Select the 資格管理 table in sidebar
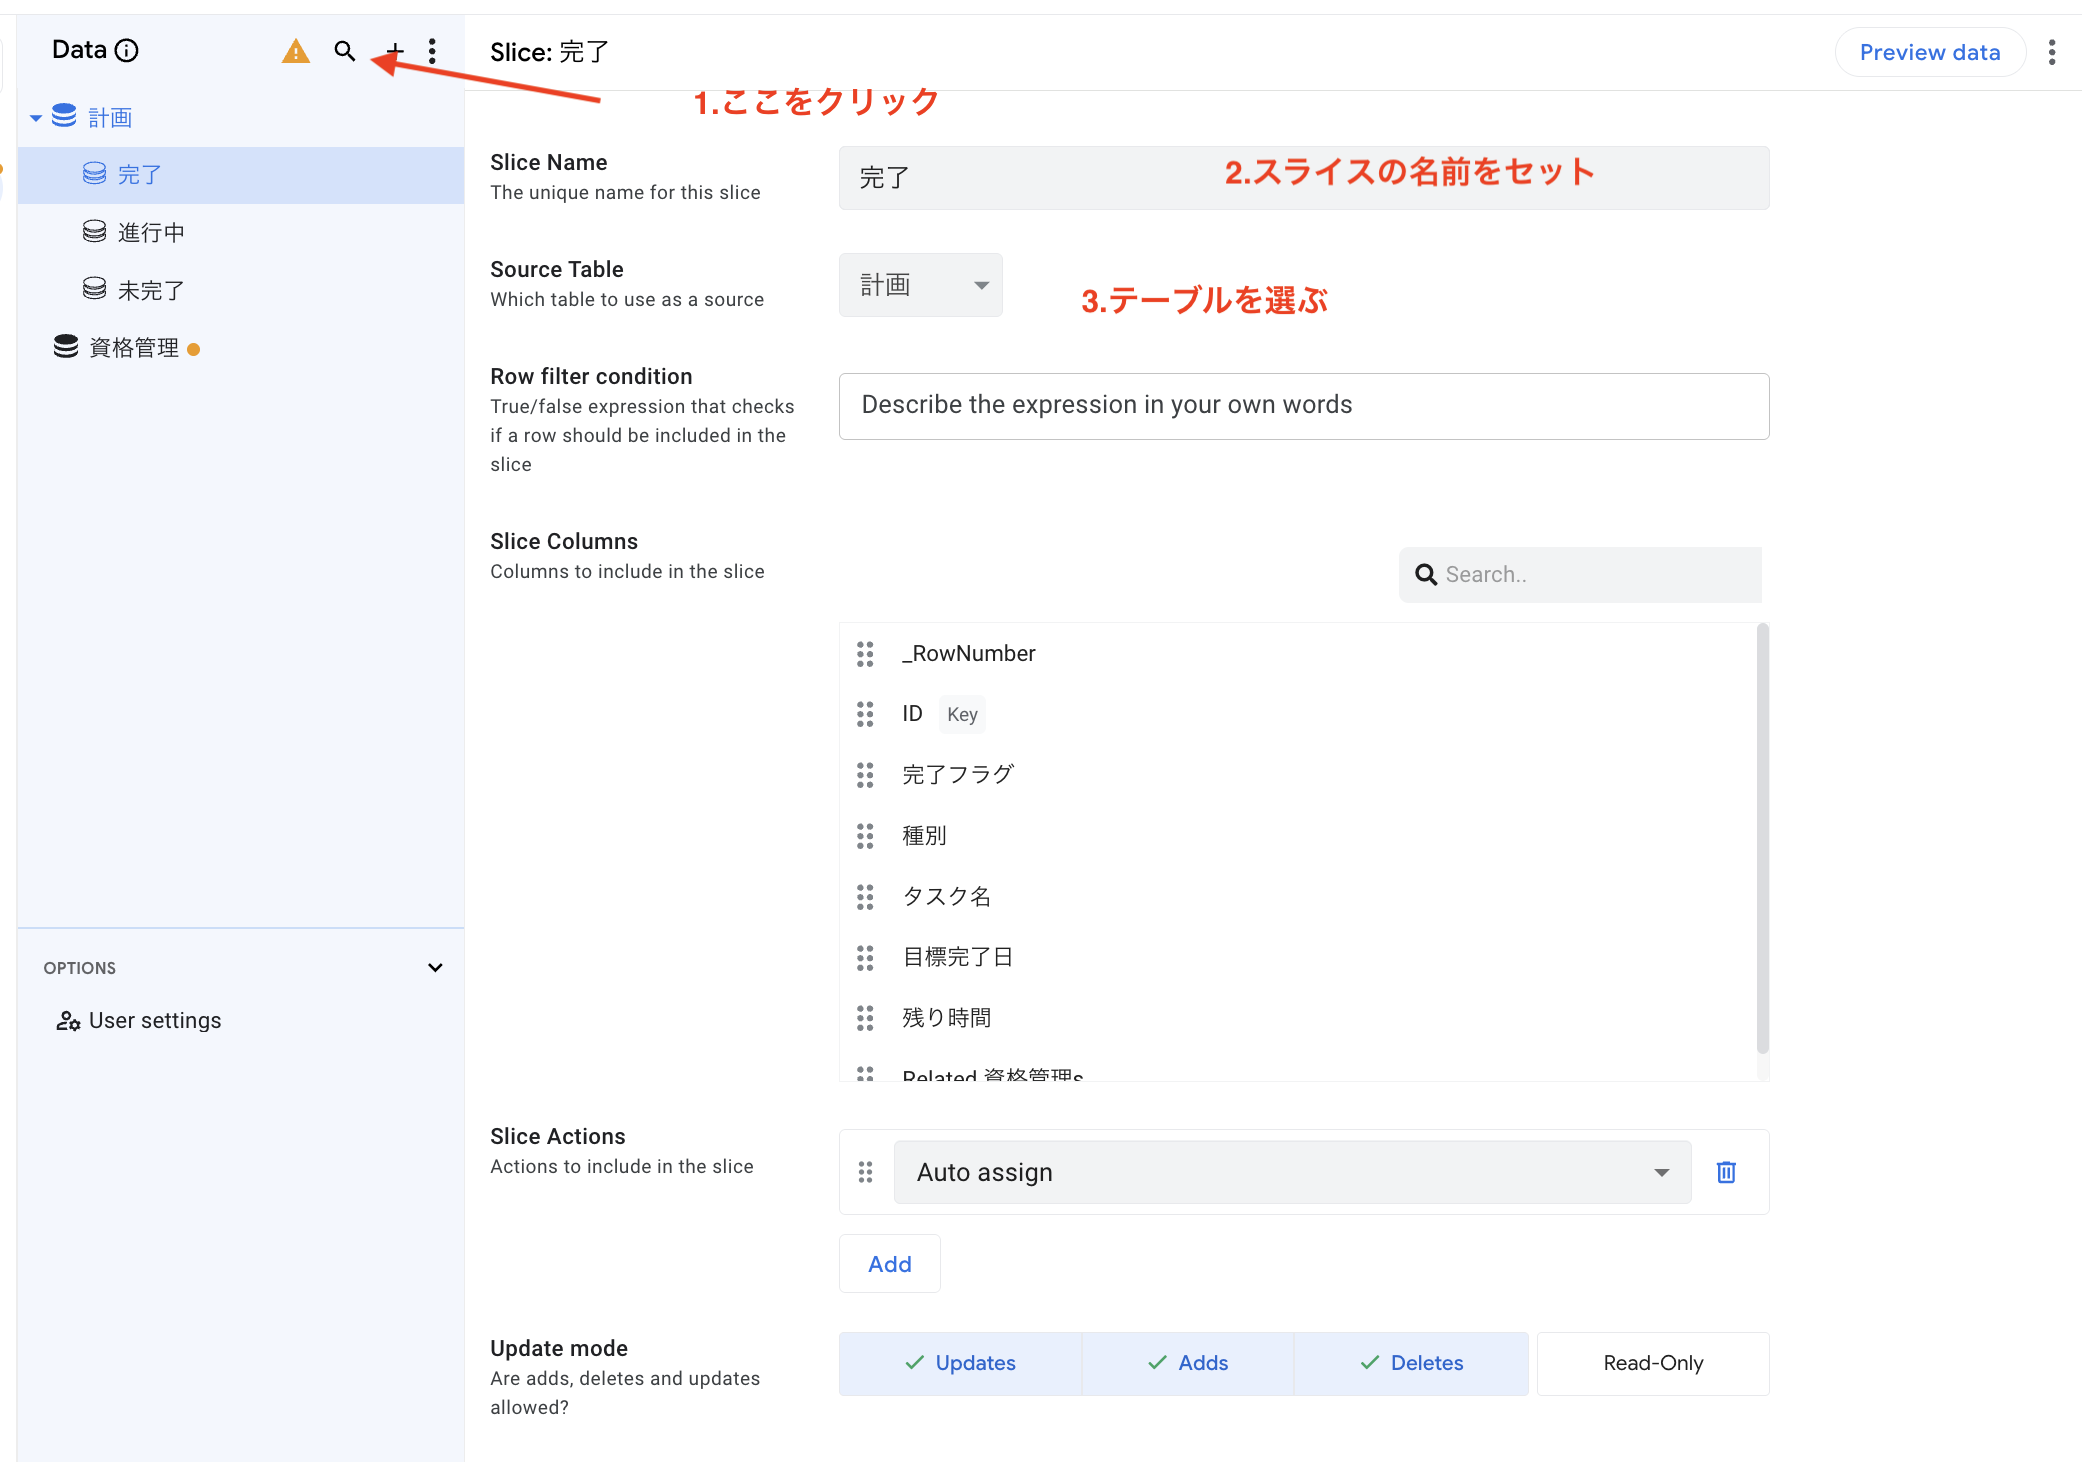Image resolution: width=2082 pixels, height=1462 pixels. 134,348
